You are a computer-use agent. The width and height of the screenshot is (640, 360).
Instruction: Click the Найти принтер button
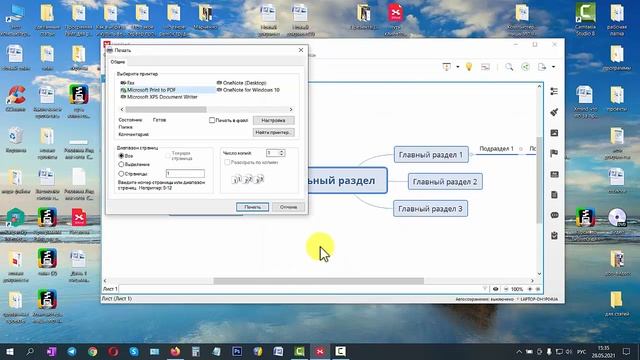pyautogui.click(x=273, y=132)
